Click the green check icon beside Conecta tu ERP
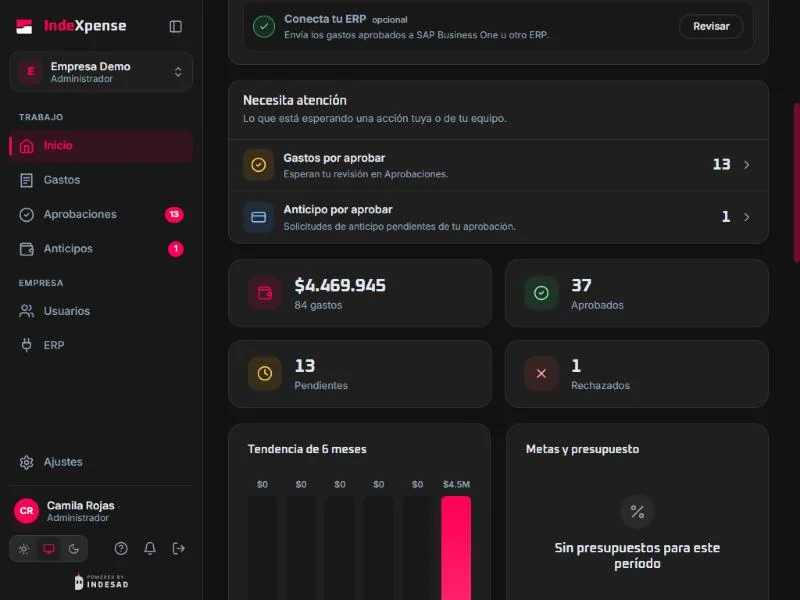800x600 pixels. [264, 27]
